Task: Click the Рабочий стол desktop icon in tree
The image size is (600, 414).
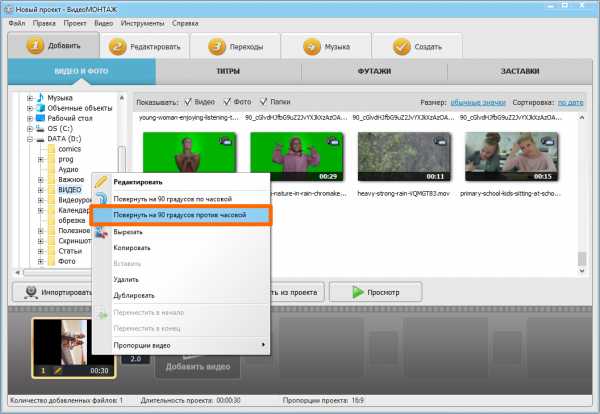Action: (40, 117)
